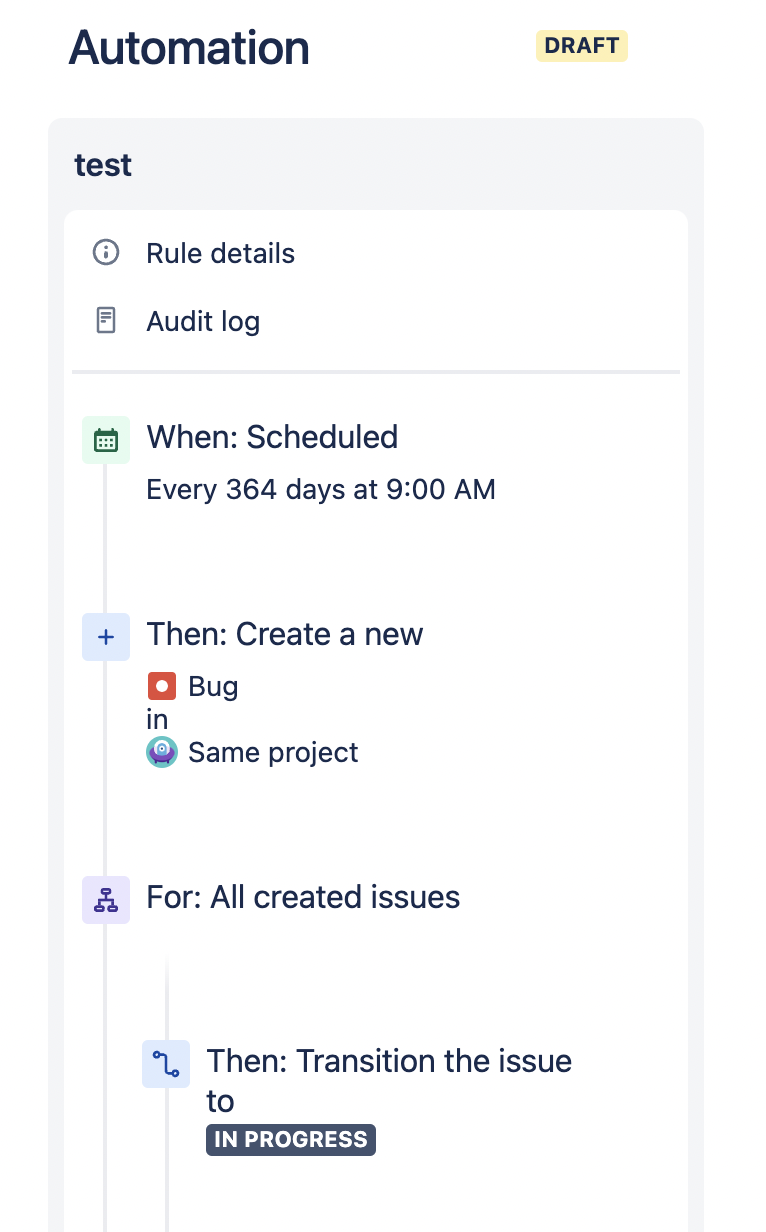Click the schedule text Every 364 days at 9:00 AM

pos(321,489)
